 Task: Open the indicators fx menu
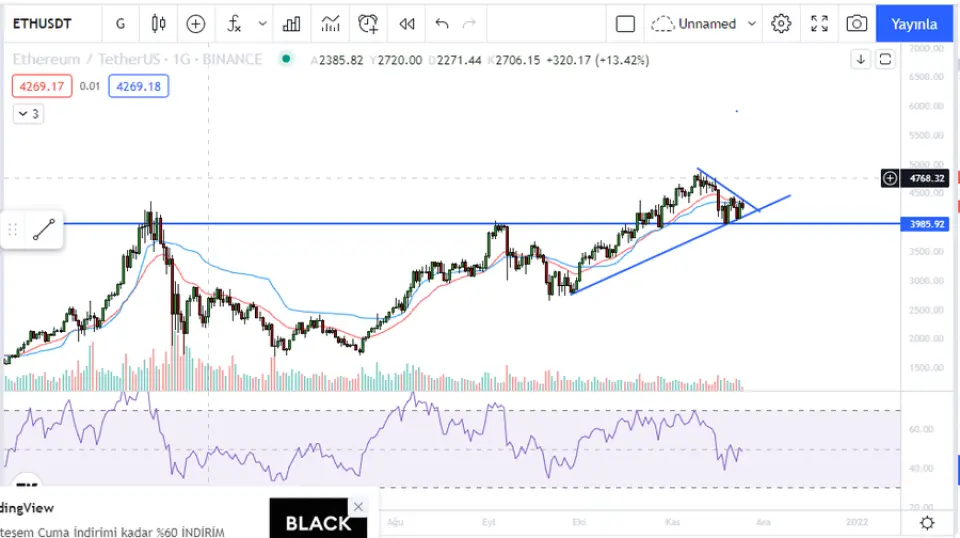point(235,23)
